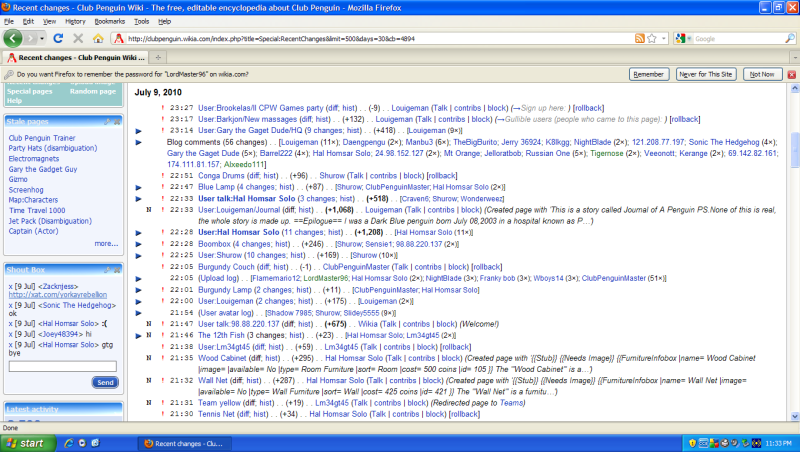Click the Windows Start button
The width and height of the screenshot is (800, 452).
click(x=27, y=443)
